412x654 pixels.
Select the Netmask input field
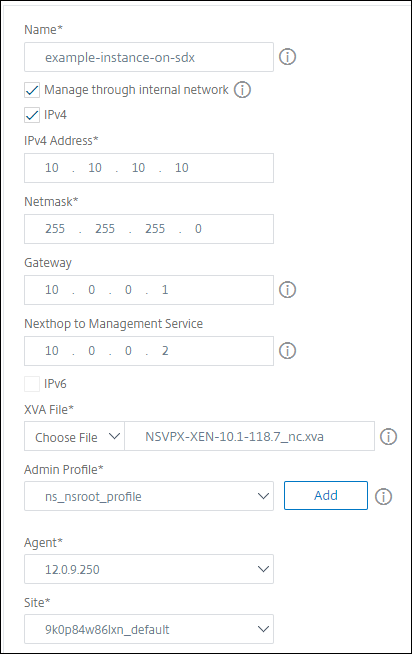(149, 229)
